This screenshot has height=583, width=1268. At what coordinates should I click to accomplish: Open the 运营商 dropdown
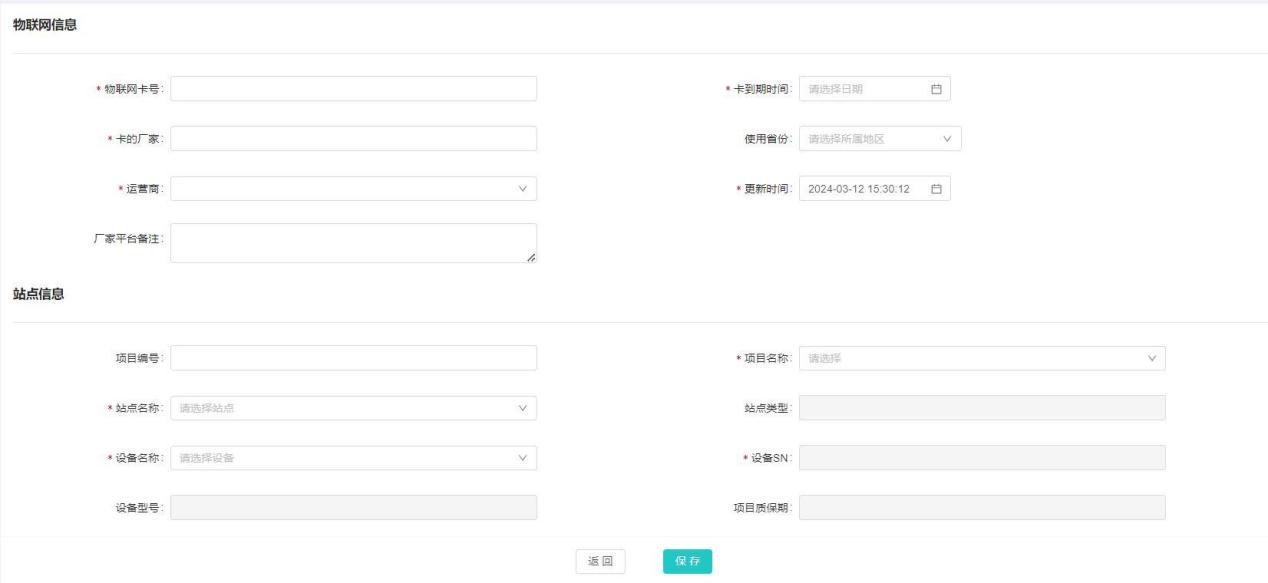point(353,189)
